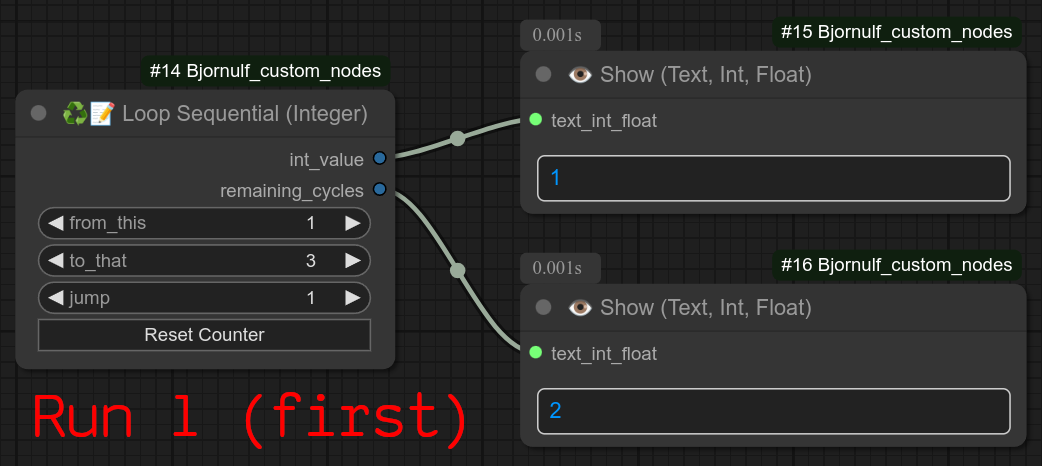Click the midpoint dot on int_value link
The width and height of the screenshot is (1042, 466).
click(458, 138)
